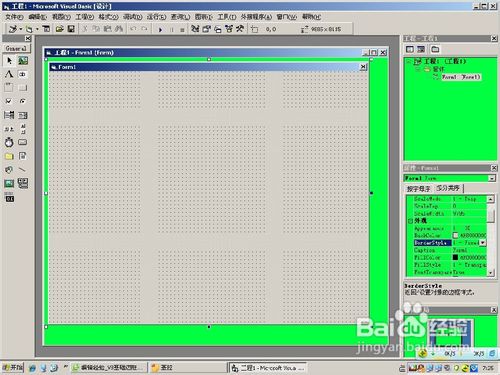Select the vertical scrollbar control tool

(23, 129)
